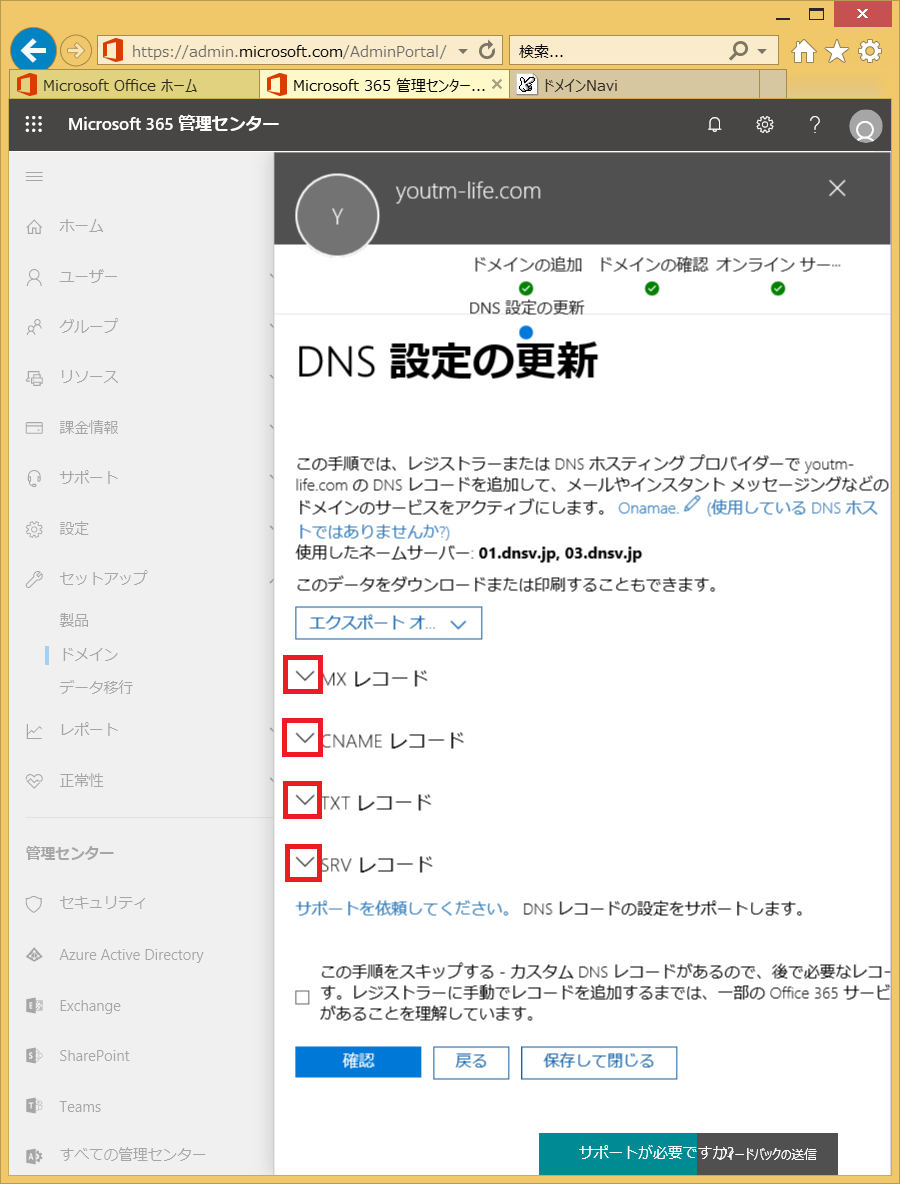900x1184 pixels.
Task: Select ドメイン in sidebar
Action: [x=88, y=655]
